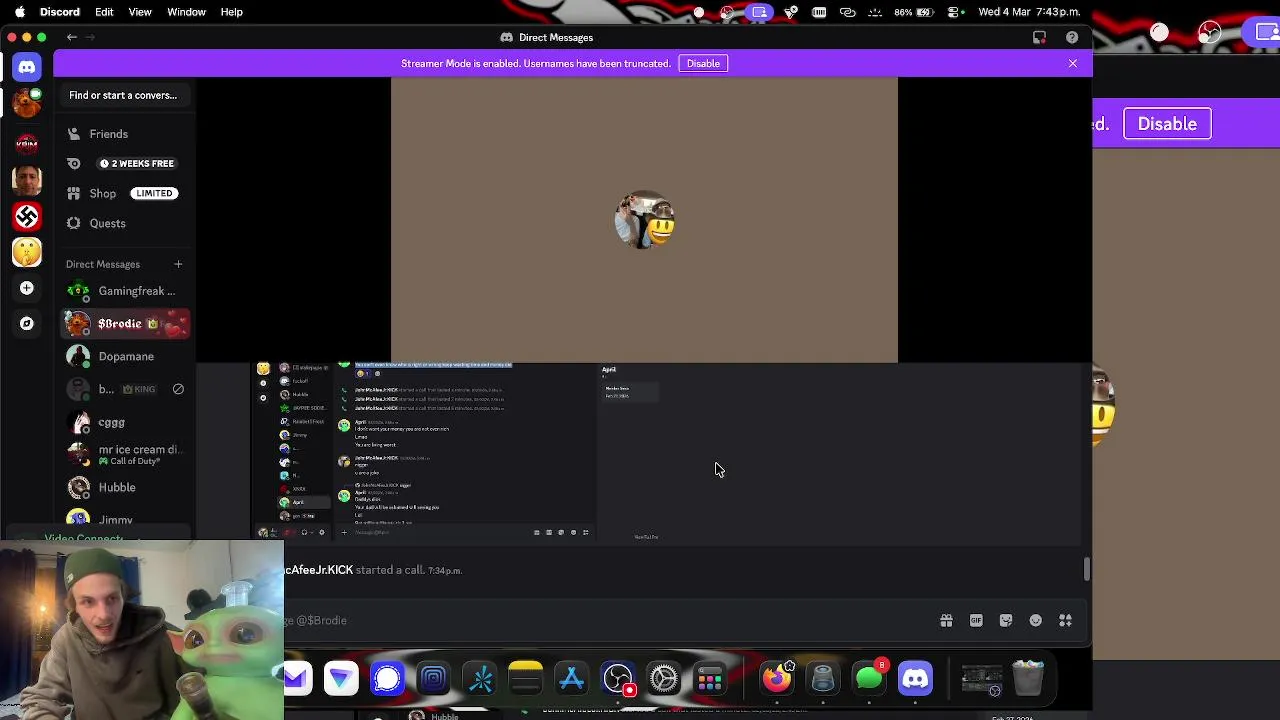
Task: Open the apps launcher icon in chat bar
Action: (1065, 620)
